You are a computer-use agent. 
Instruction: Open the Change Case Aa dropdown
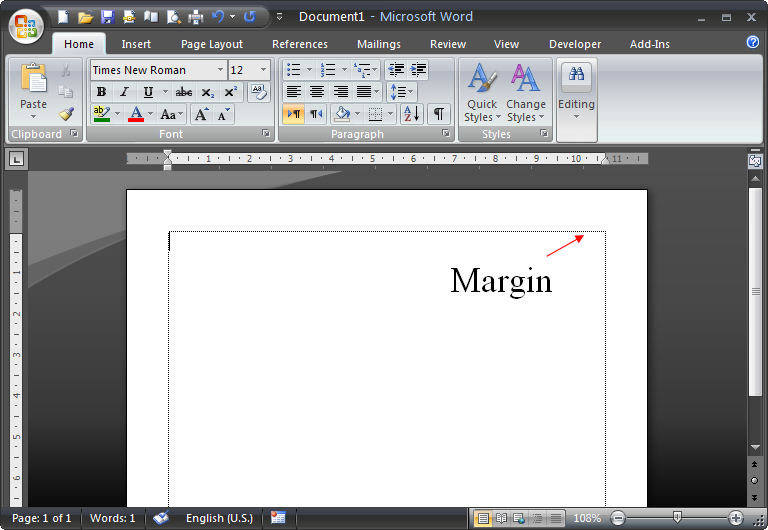click(171, 115)
